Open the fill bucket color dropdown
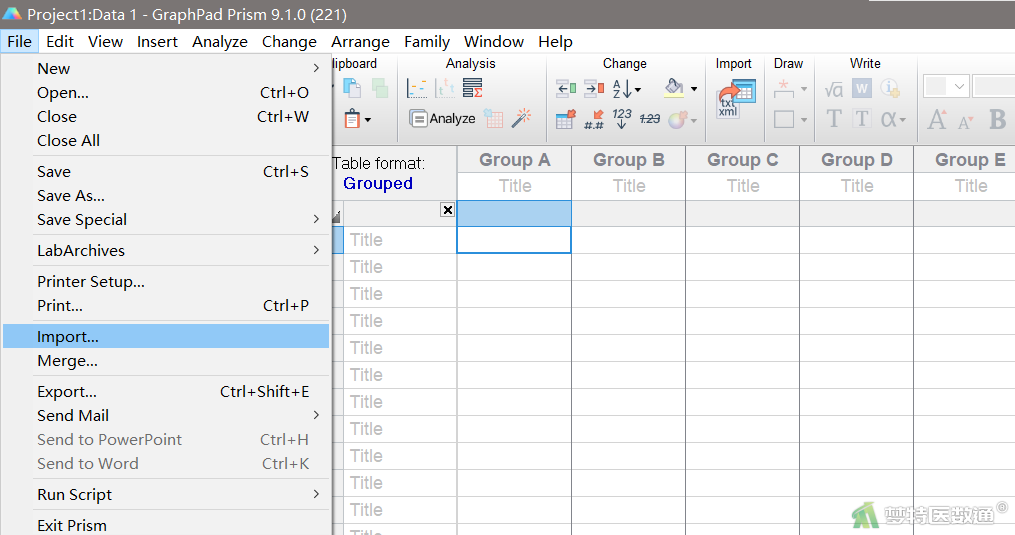1015x535 pixels. click(694, 89)
